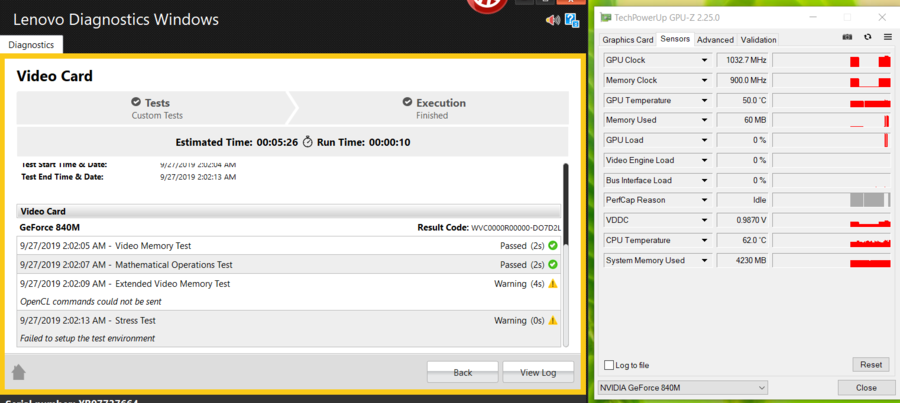The width and height of the screenshot is (900, 403).
Task: Click the Back button
Action: [x=463, y=372]
